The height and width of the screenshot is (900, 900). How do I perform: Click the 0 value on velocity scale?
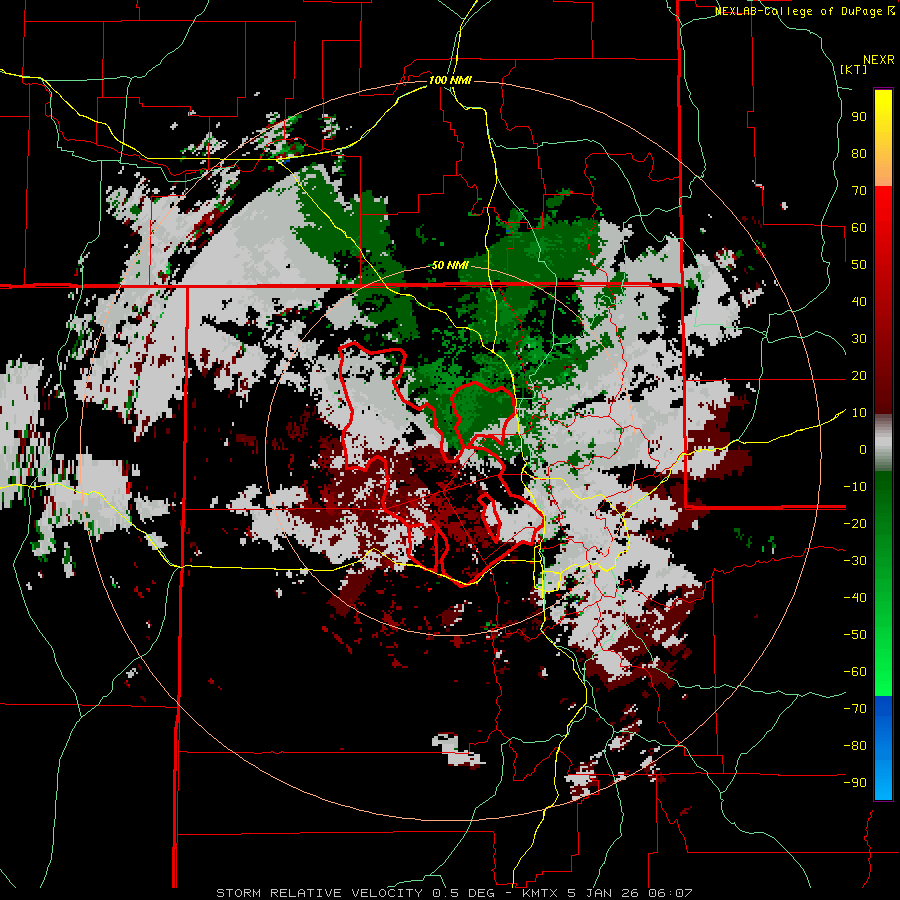pyautogui.click(x=863, y=449)
